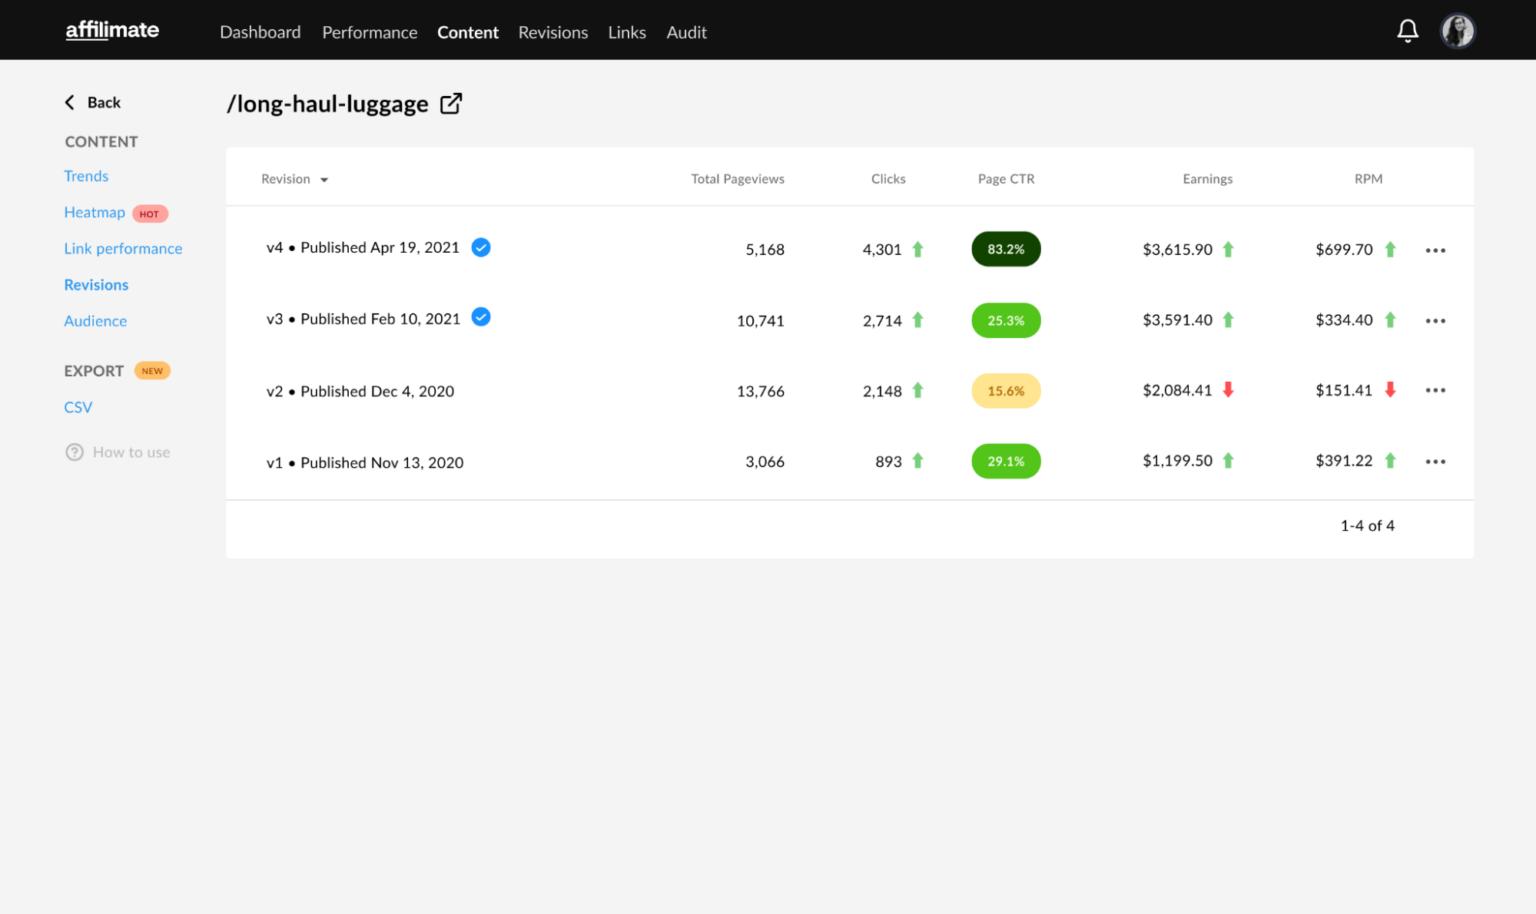Image resolution: width=1536 pixels, height=914 pixels.
Task: Click the affilimate logo
Action: (111, 30)
